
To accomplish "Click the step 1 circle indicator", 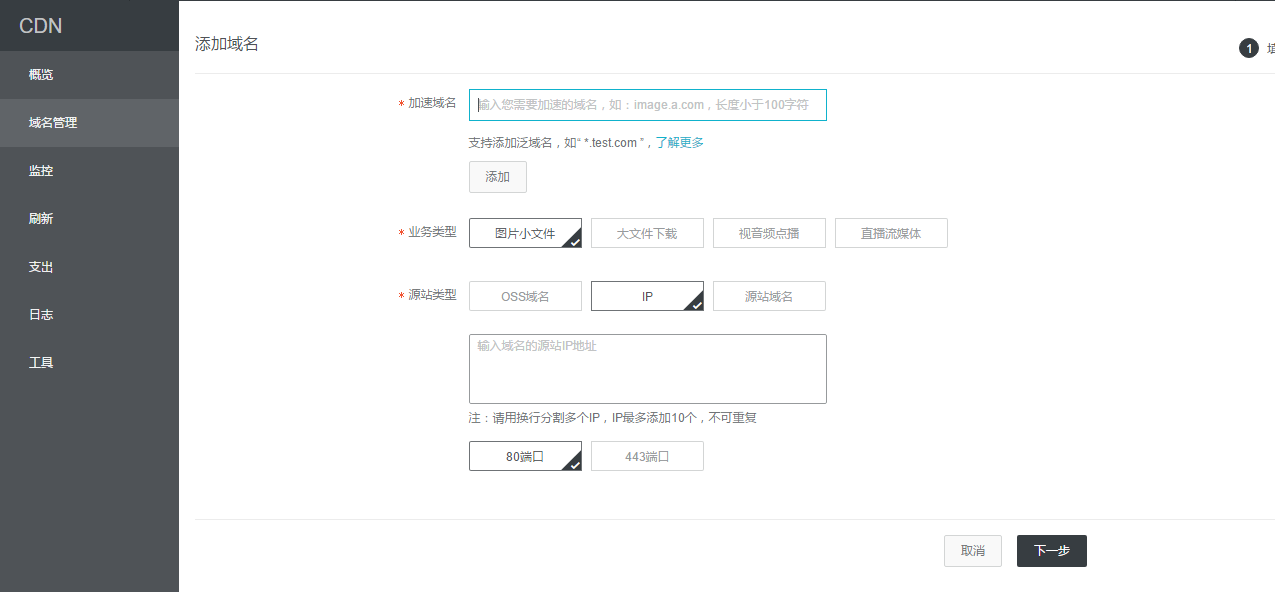I will pos(1248,48).
